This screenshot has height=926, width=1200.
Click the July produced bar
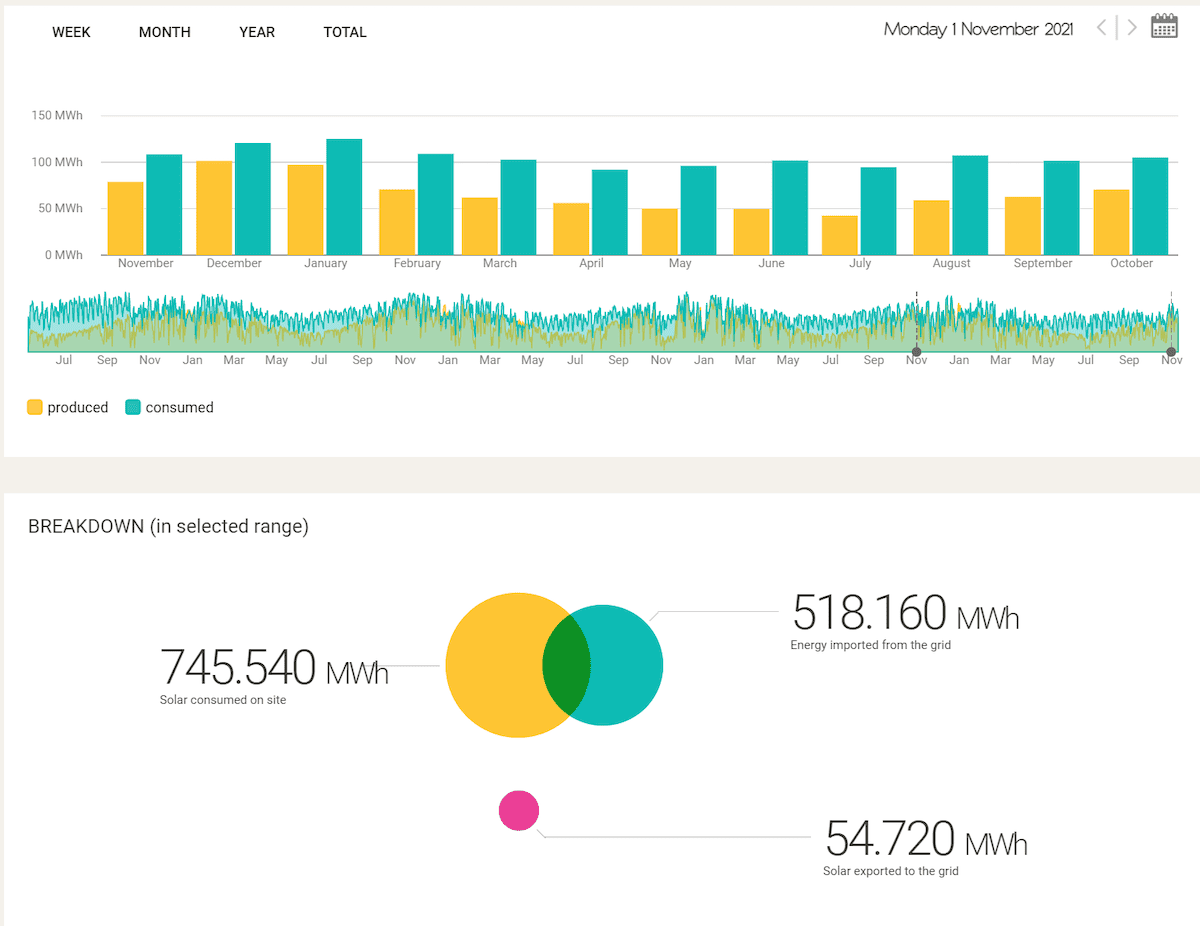click(x=840, y=235)
